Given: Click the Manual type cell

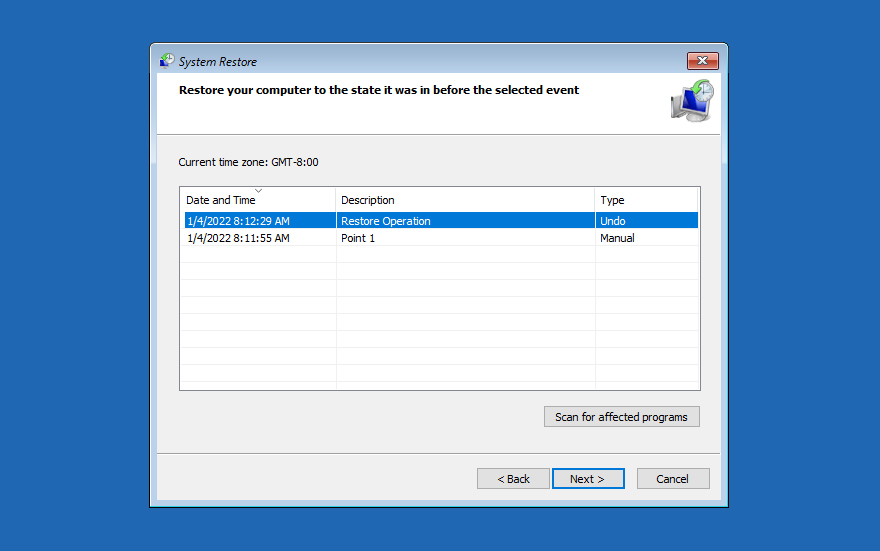Looking at the screenshot, I should pos(617,238).
